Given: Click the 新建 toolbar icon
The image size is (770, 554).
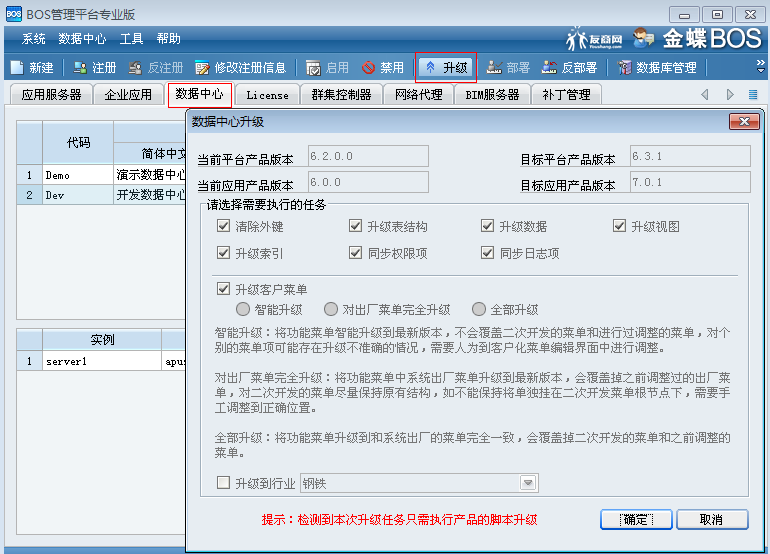Looking at the screenshot, I should tap(17, 68).
